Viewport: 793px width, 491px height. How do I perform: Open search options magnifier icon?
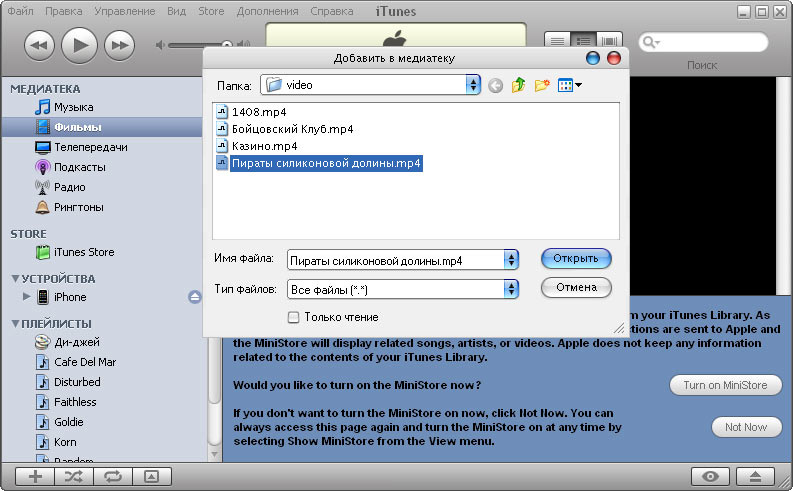(650, 42)
